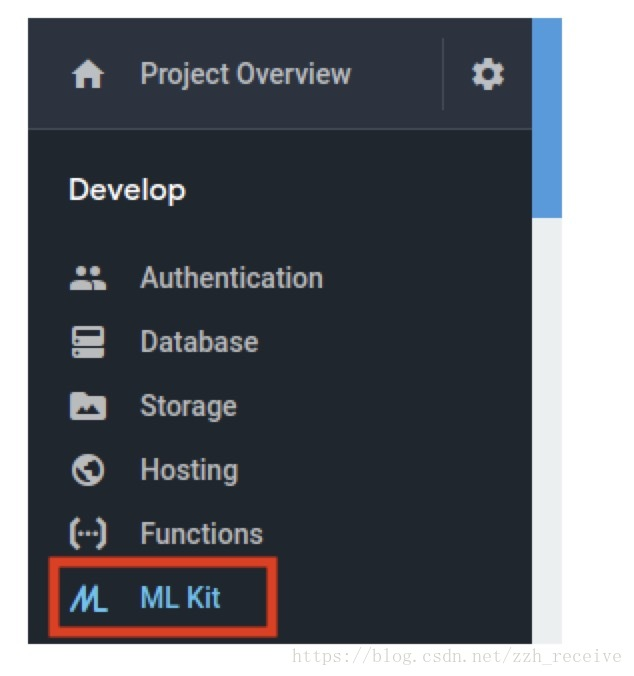Screen dimensions: 634x676
Task: Click the ML Kit logo icon
Action: tap(89, 598)
